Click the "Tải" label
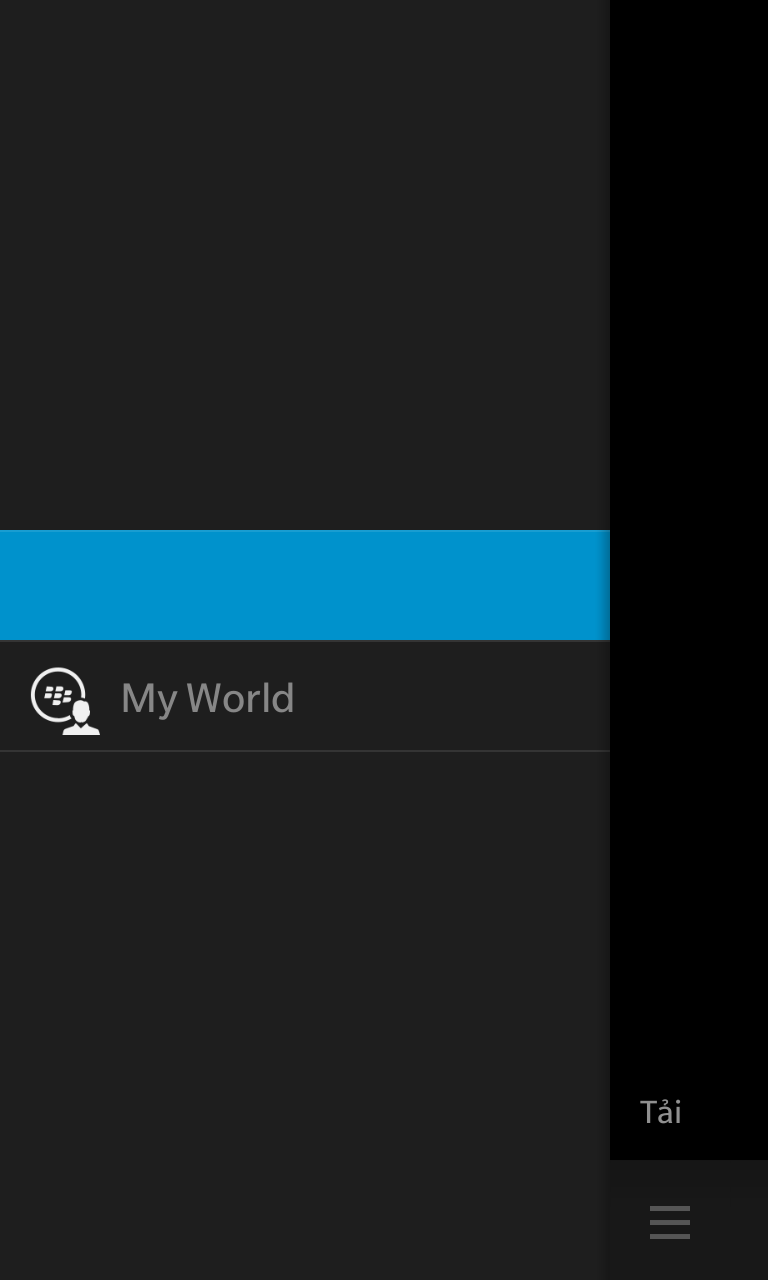Screen dimensions: 768x1280 [x=660, y=1112]
